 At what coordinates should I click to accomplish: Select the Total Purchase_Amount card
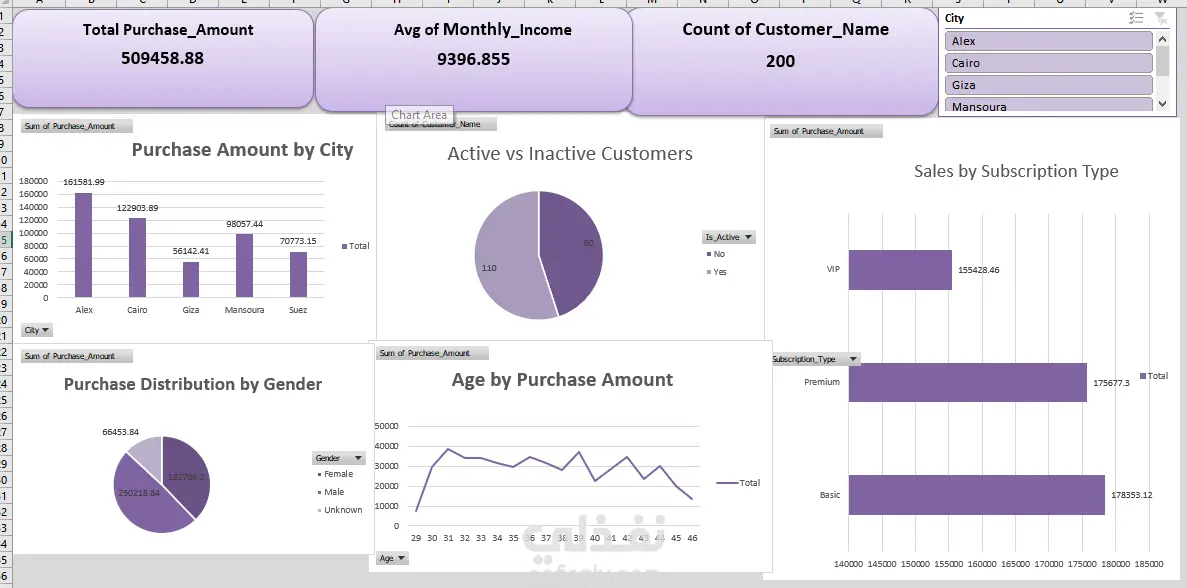coord(163,58)
